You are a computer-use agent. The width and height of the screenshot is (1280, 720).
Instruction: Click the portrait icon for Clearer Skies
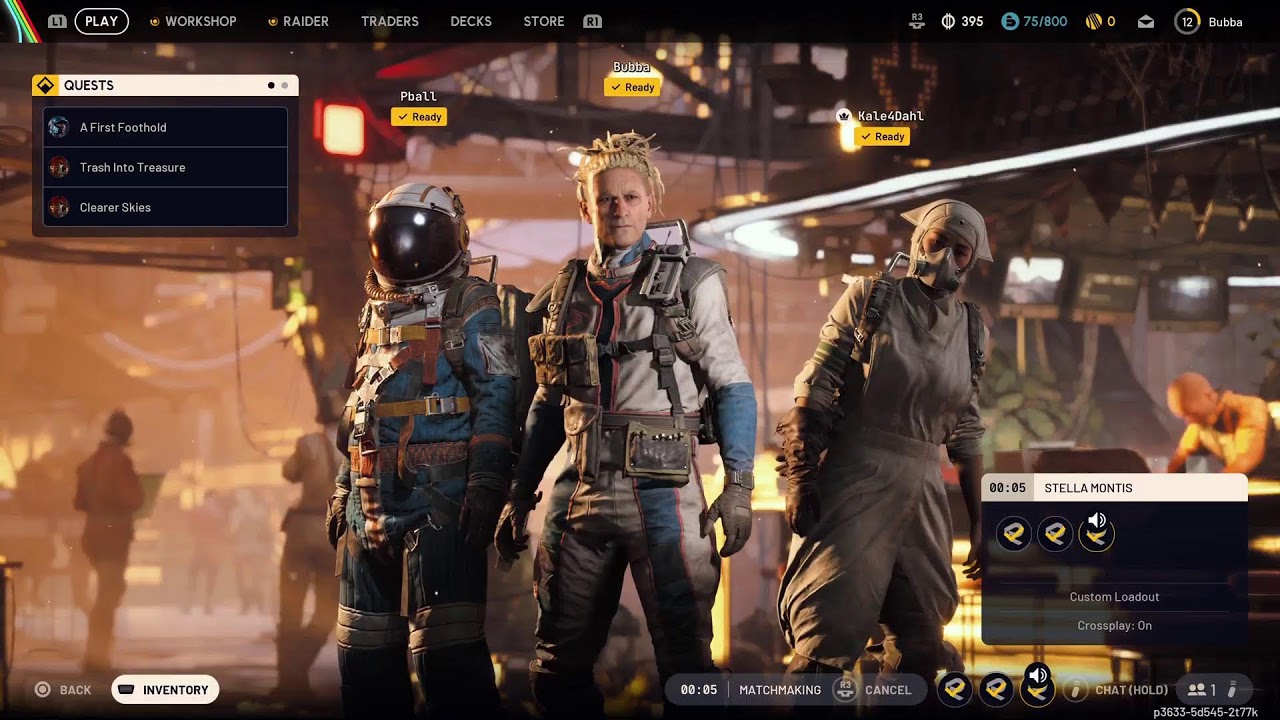click(x=59, y=207)
